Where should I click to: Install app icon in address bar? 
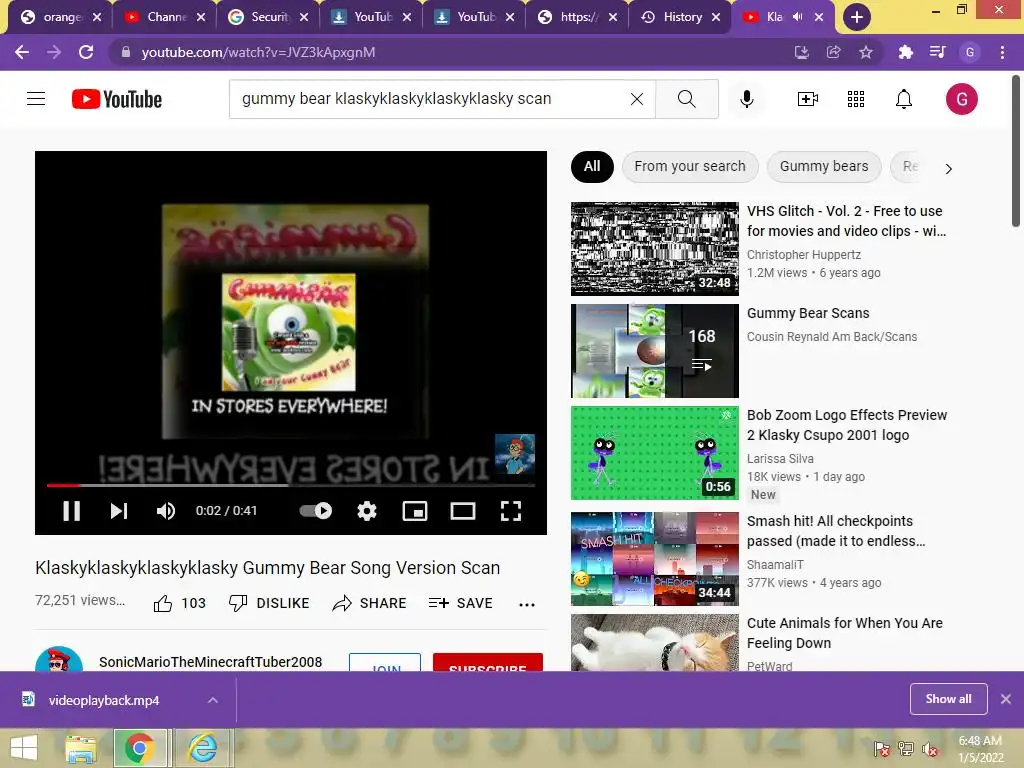801,52
